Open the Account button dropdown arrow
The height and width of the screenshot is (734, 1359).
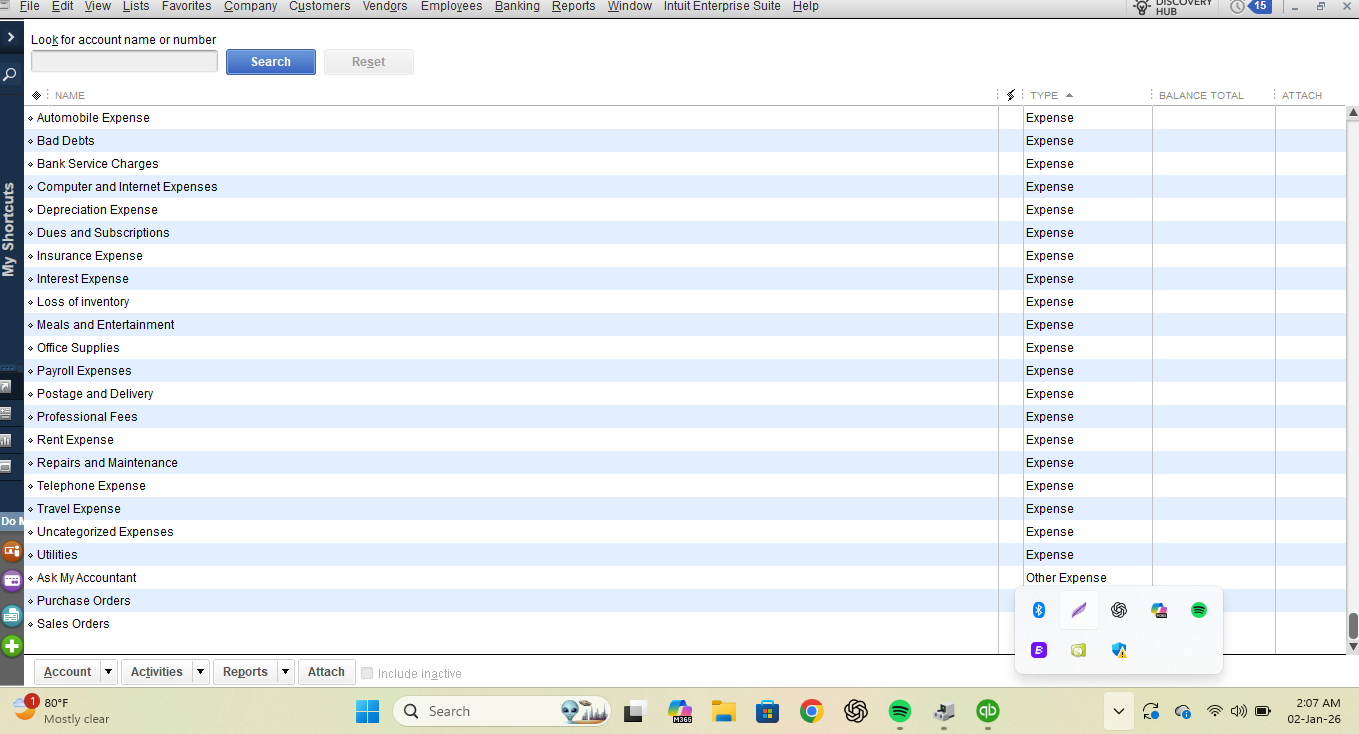point(108,672)
